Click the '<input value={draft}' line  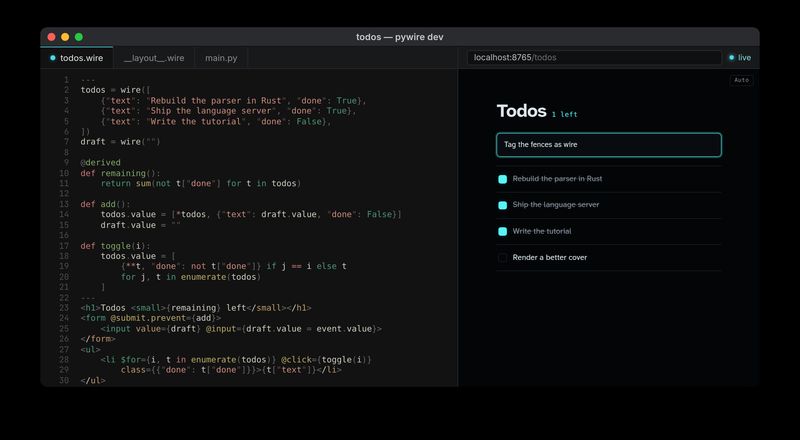[241, 329]
